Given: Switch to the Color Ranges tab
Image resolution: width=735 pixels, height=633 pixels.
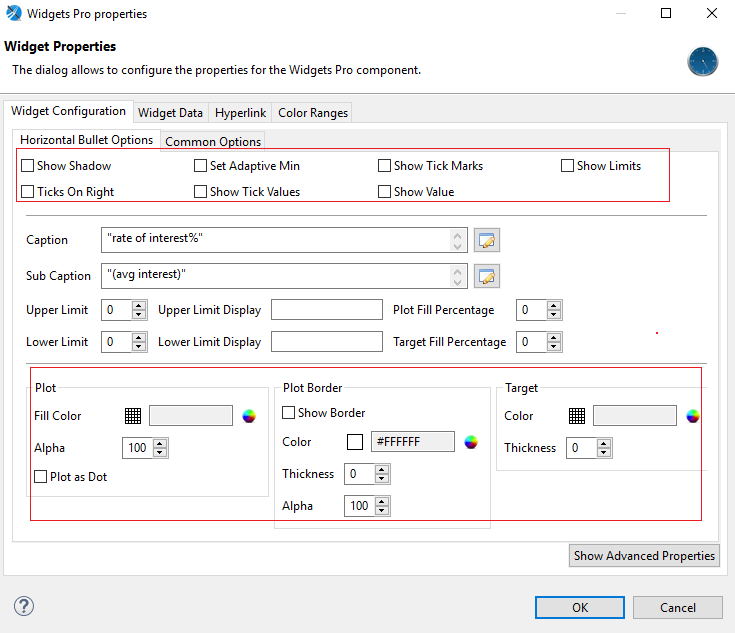Looking at the screenshot, I should pyautogui.click(x=313, y=113).
